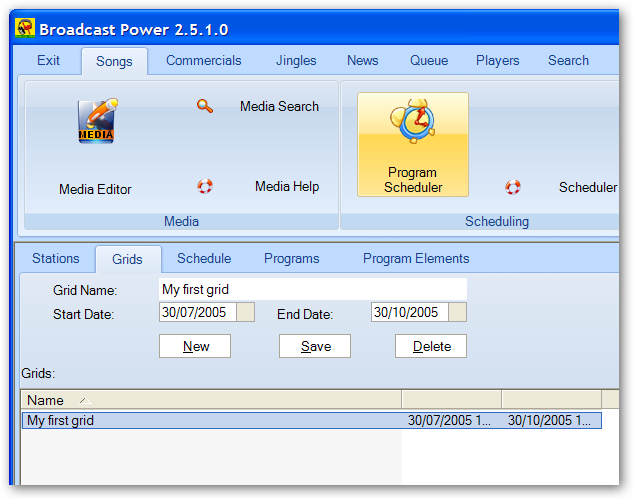Click the third blank column header
Image resolution: width=633 pixels, height=499 pixels.
552,400
